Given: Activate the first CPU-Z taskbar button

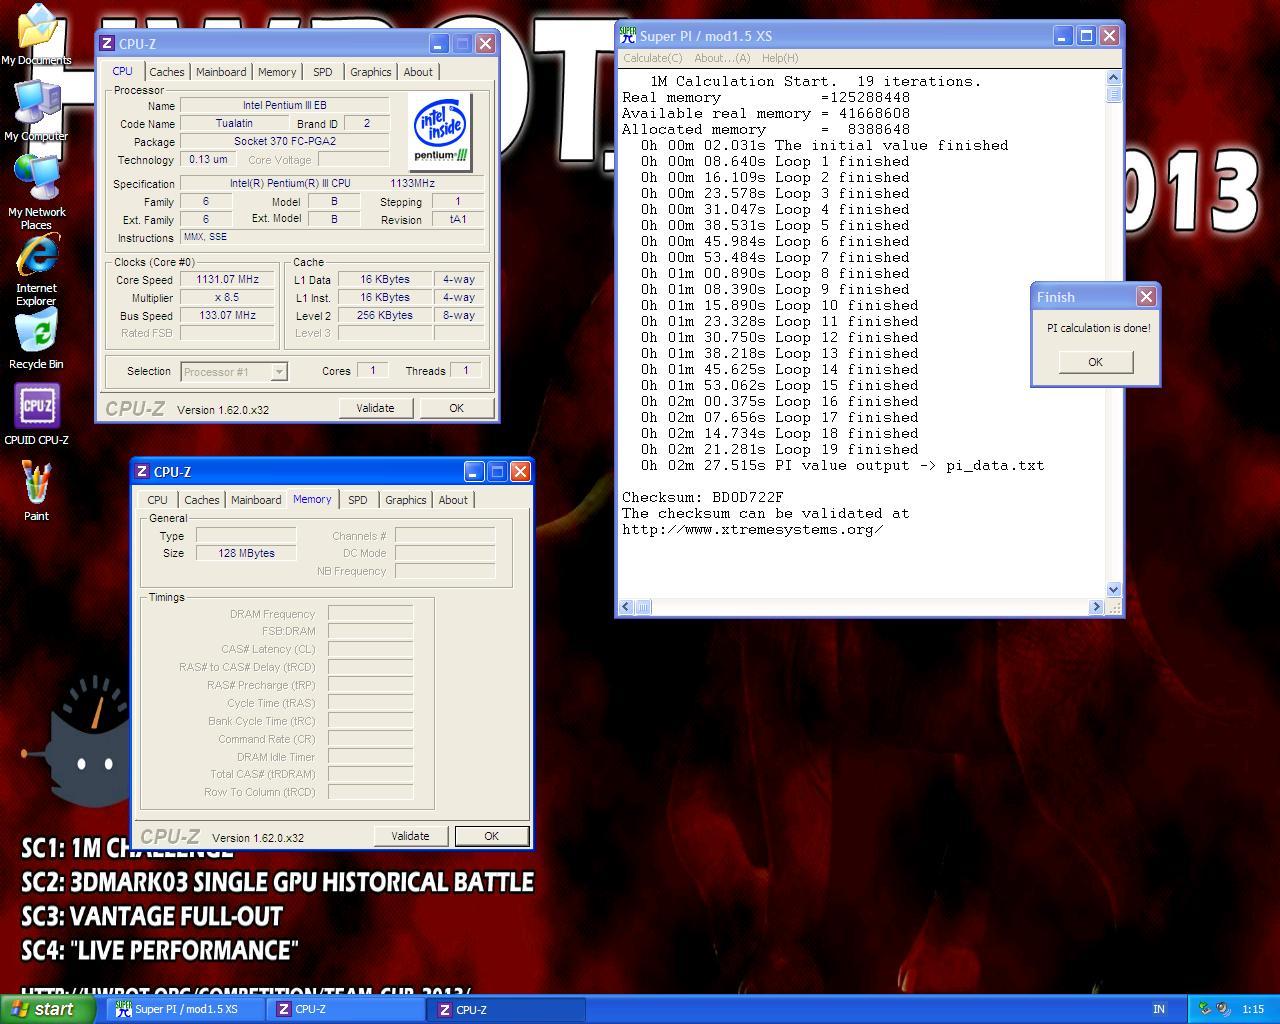Looking at the screenshot, I should 345,1009.
